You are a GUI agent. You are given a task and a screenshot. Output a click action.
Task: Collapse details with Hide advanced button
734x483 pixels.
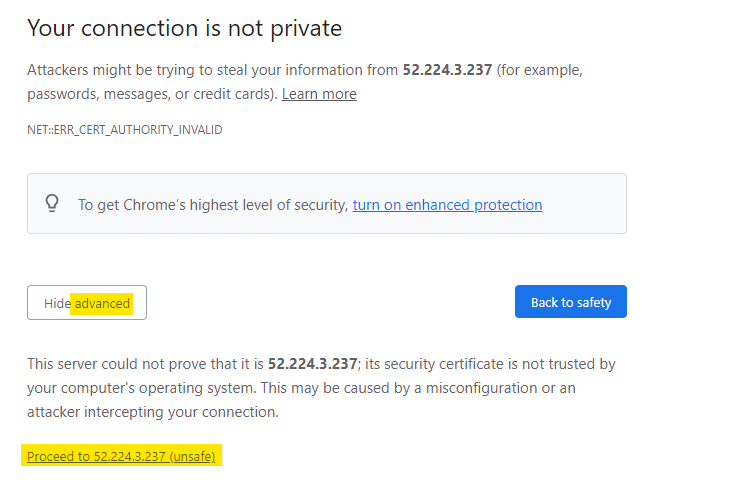(87, 303)
